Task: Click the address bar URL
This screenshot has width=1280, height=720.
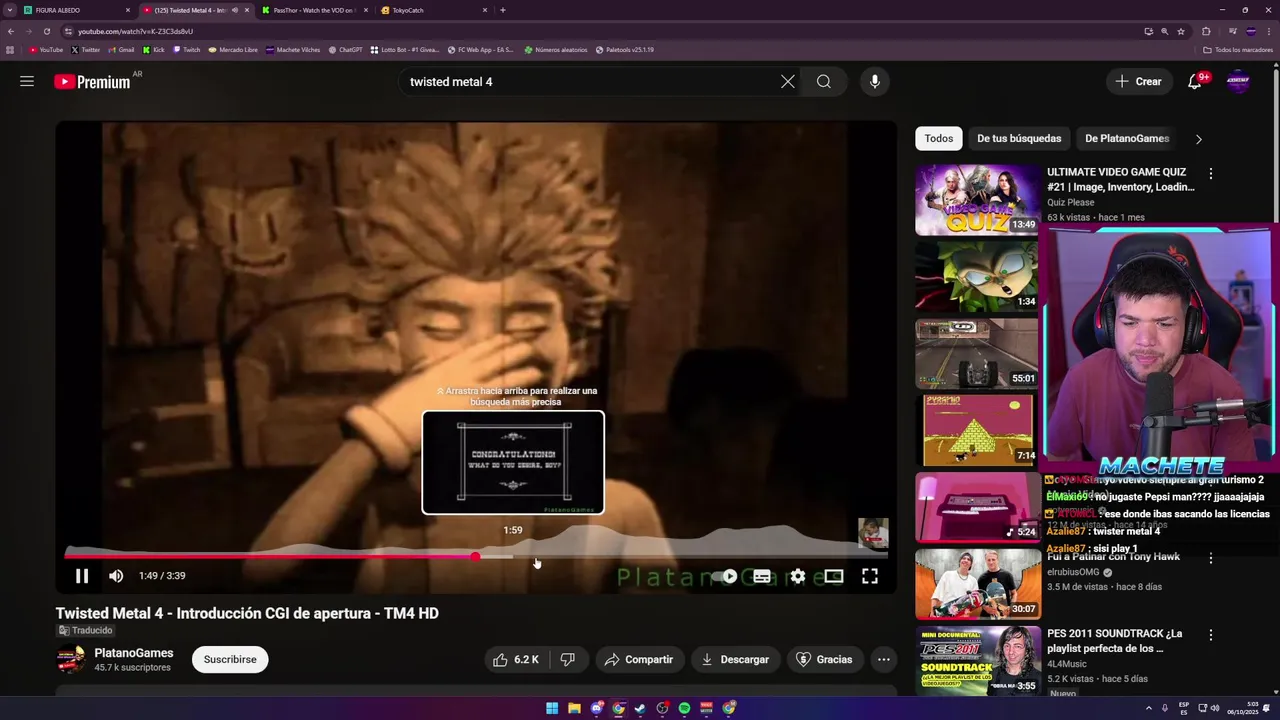Action: click(x=135, y=31)
